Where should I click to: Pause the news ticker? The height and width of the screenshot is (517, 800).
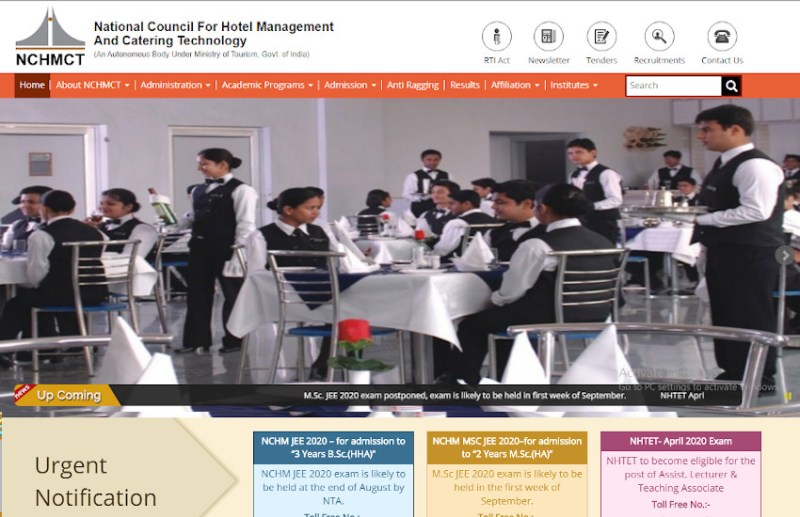coord(788,397)
